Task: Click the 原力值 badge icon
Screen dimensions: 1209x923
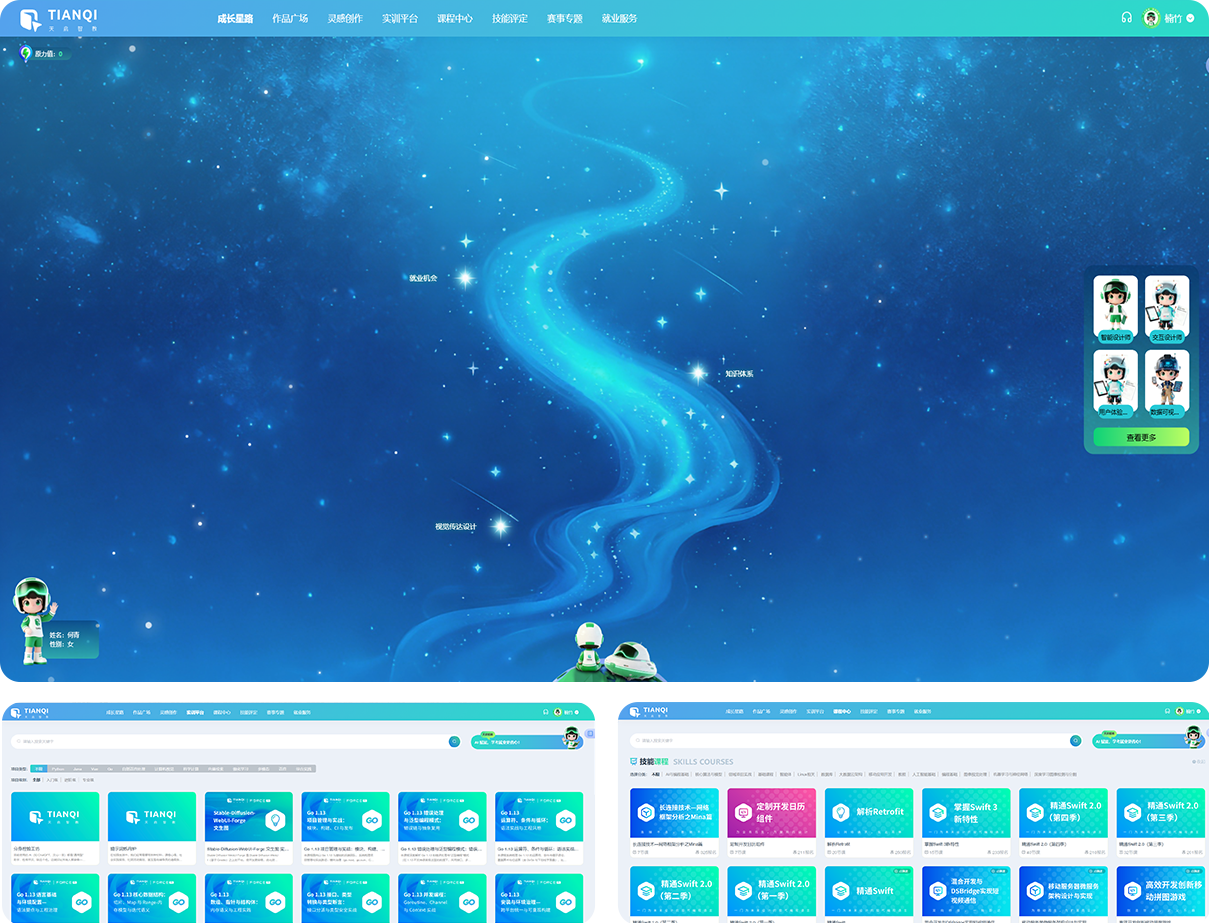Action: [26, 53]
